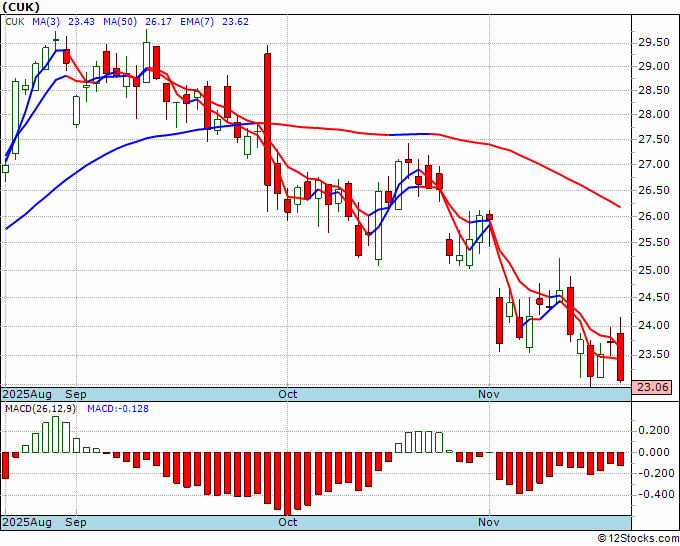Click the MA(50) legend label
The height and width of the screenshot is (546, 680).
(x=120, y=22)
